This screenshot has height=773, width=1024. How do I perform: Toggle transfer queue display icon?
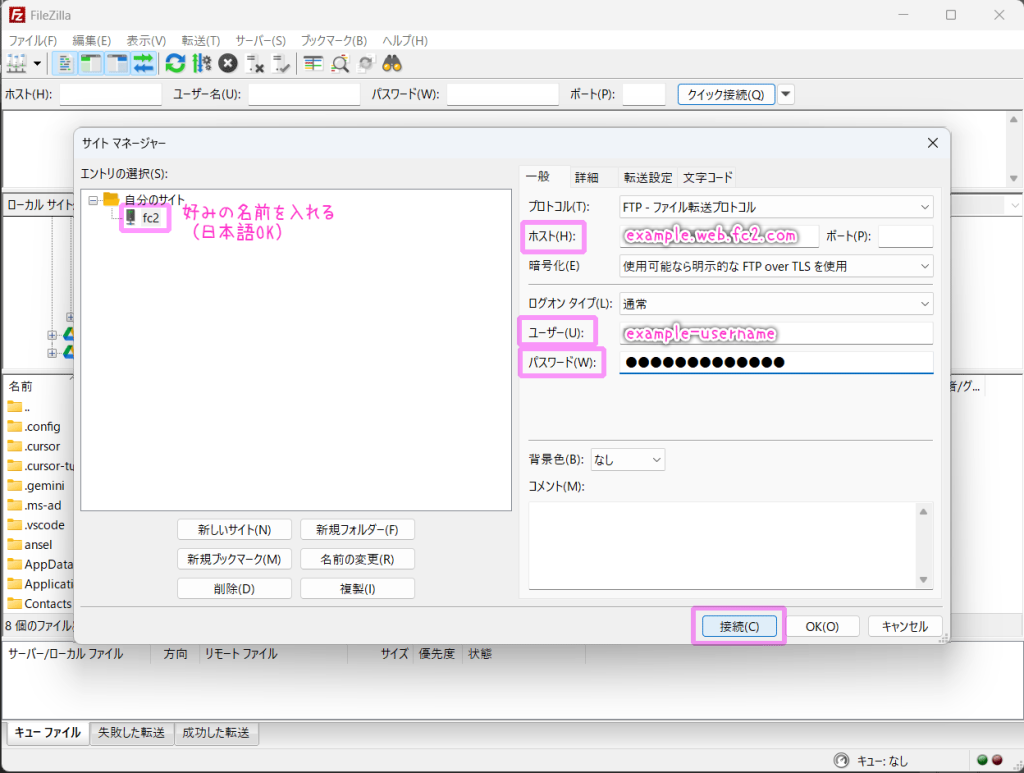[143, 64]
